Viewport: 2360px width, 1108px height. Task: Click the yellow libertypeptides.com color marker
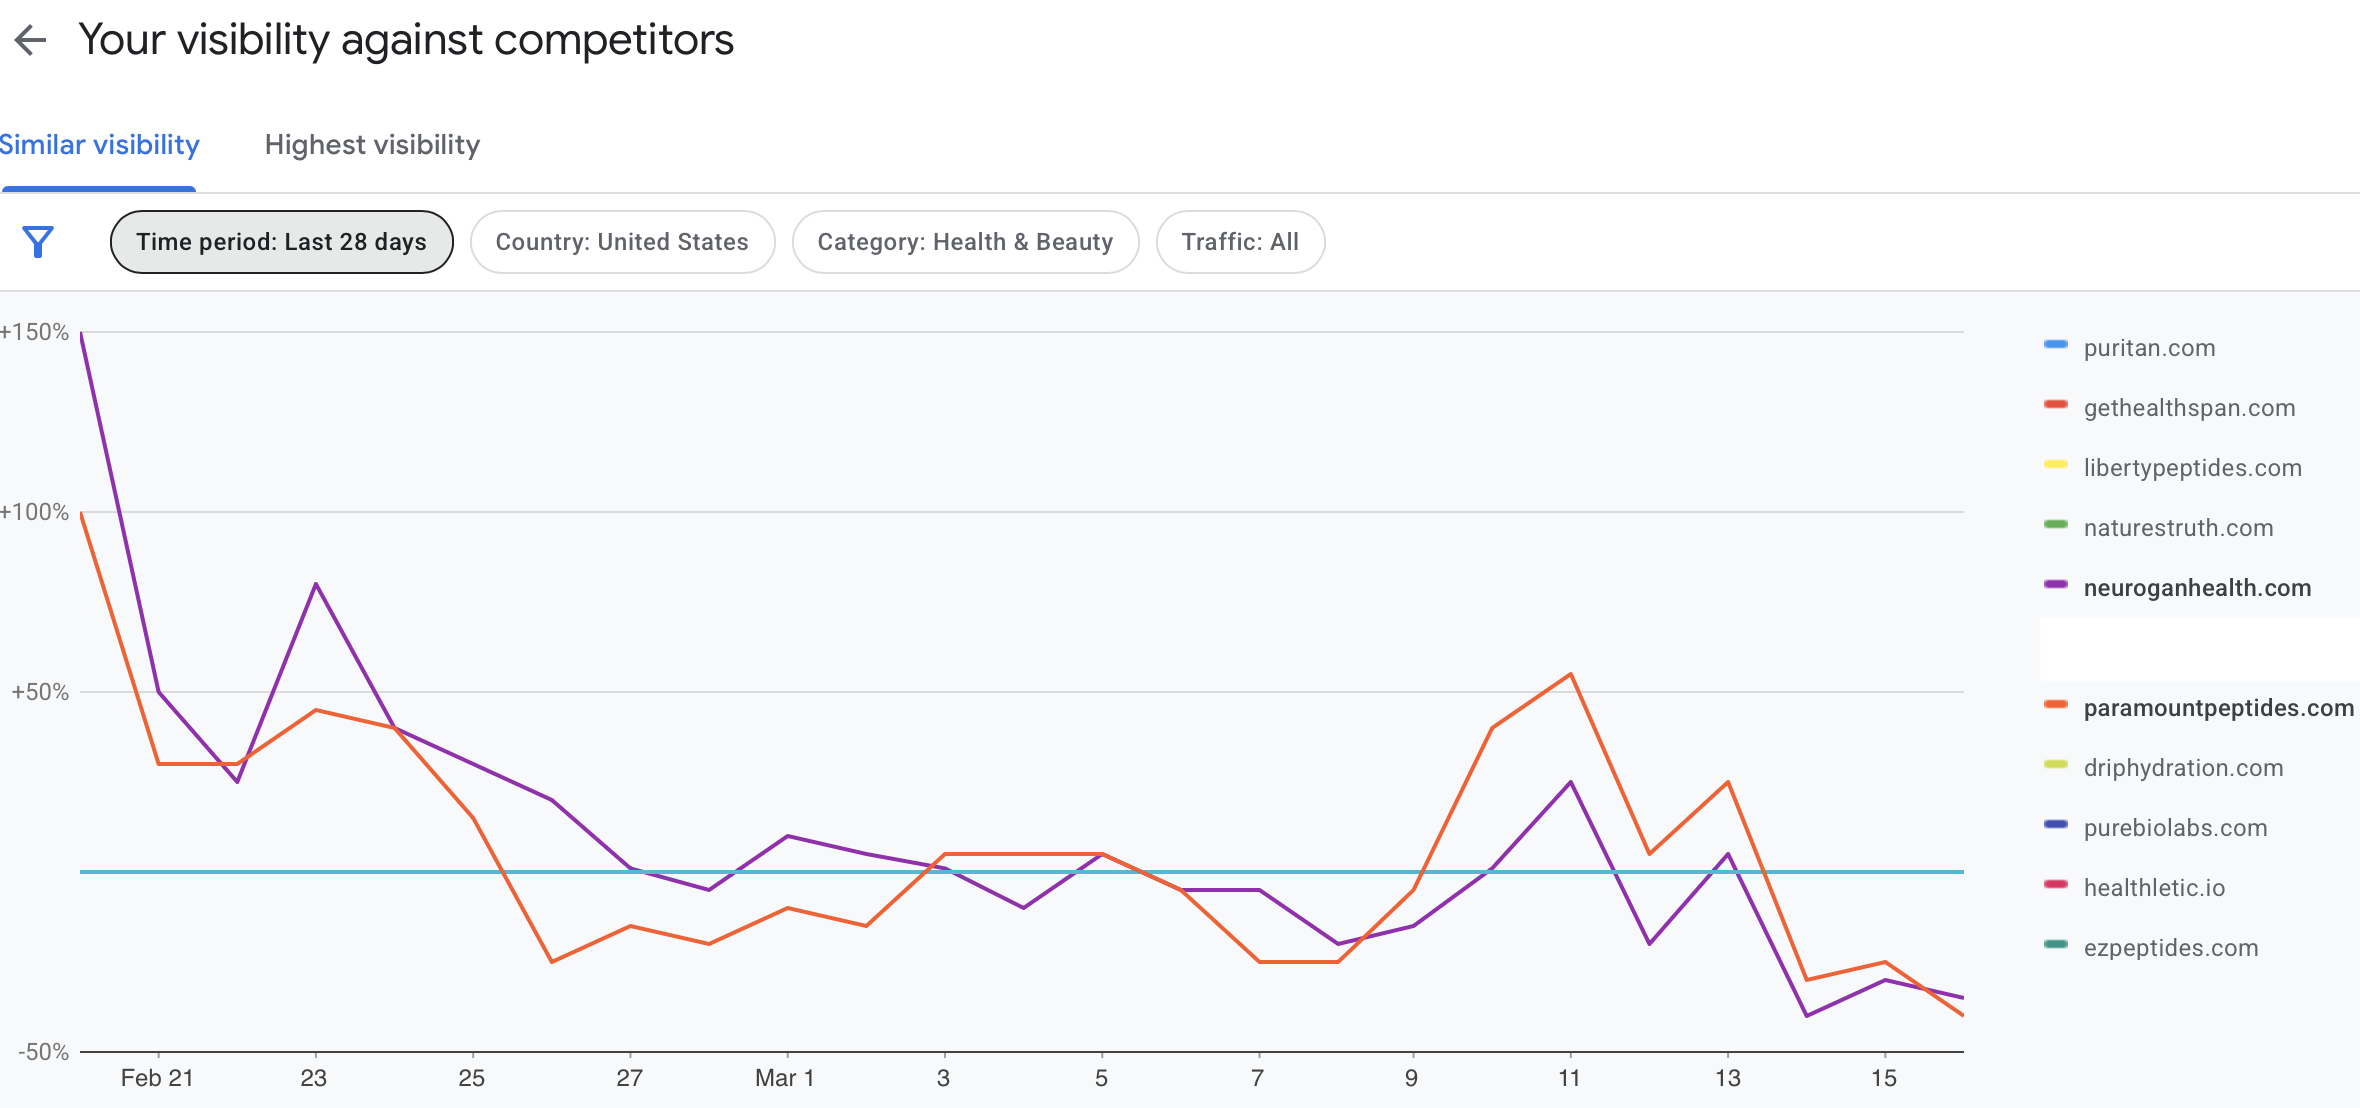(2056, 465)
